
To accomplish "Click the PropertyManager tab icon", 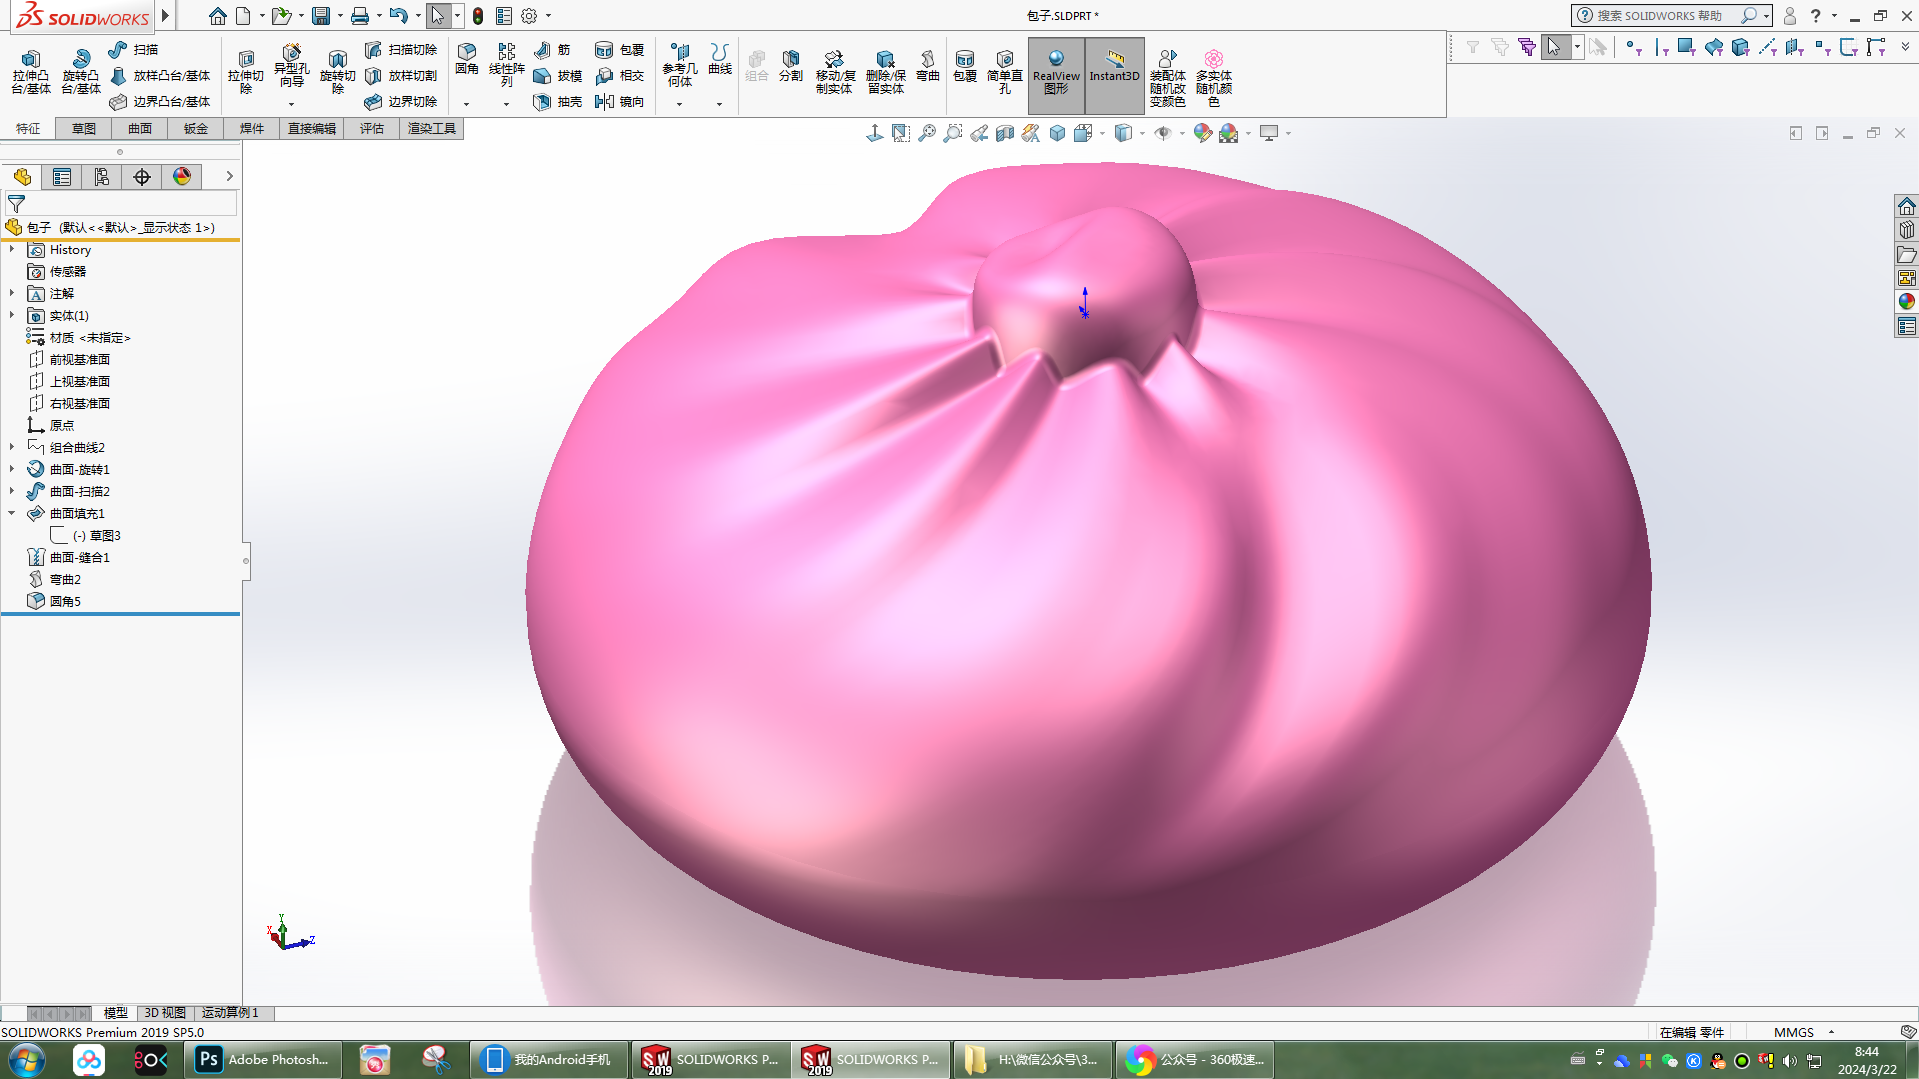I will [62, 177].
